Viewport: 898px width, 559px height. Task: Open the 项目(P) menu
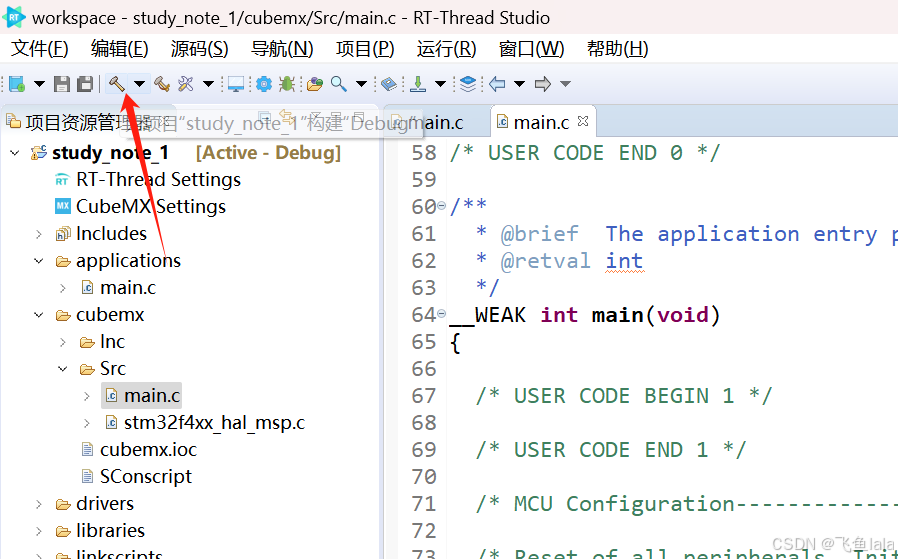coord(365,49)
